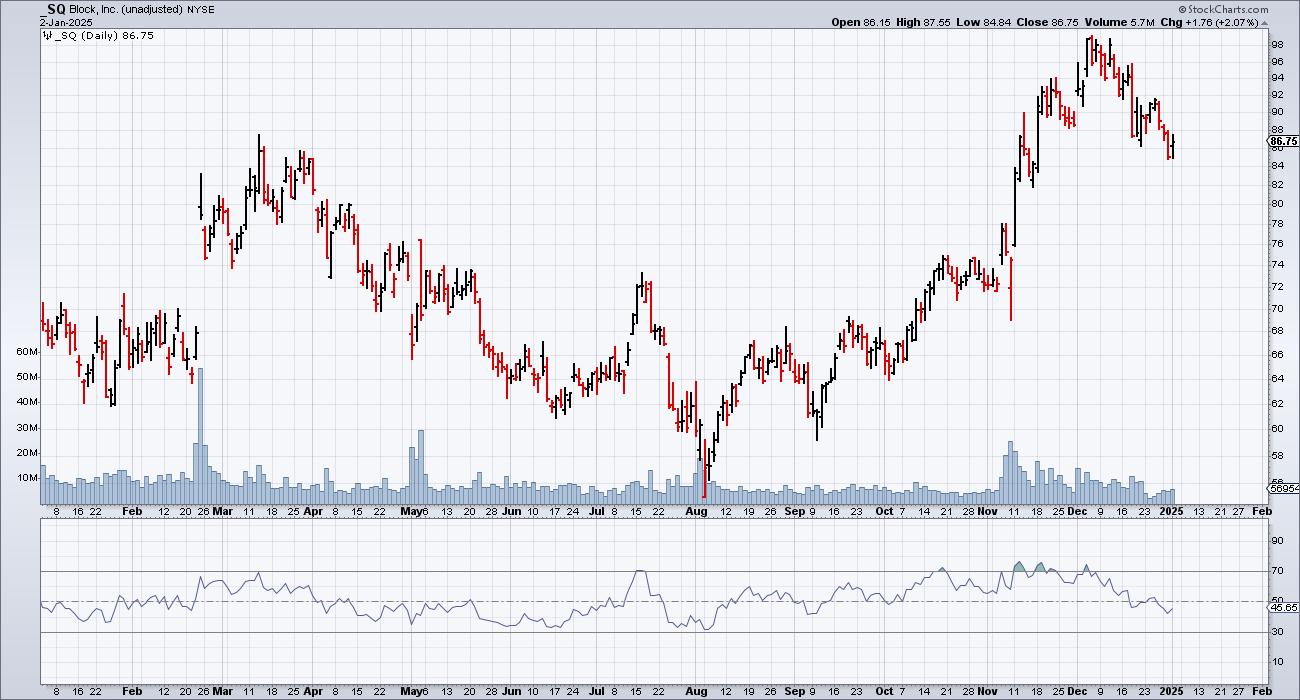Click the '64' price axis label
The image size is (1300, 700).
pyautogui.click(x=1277, y=378)
